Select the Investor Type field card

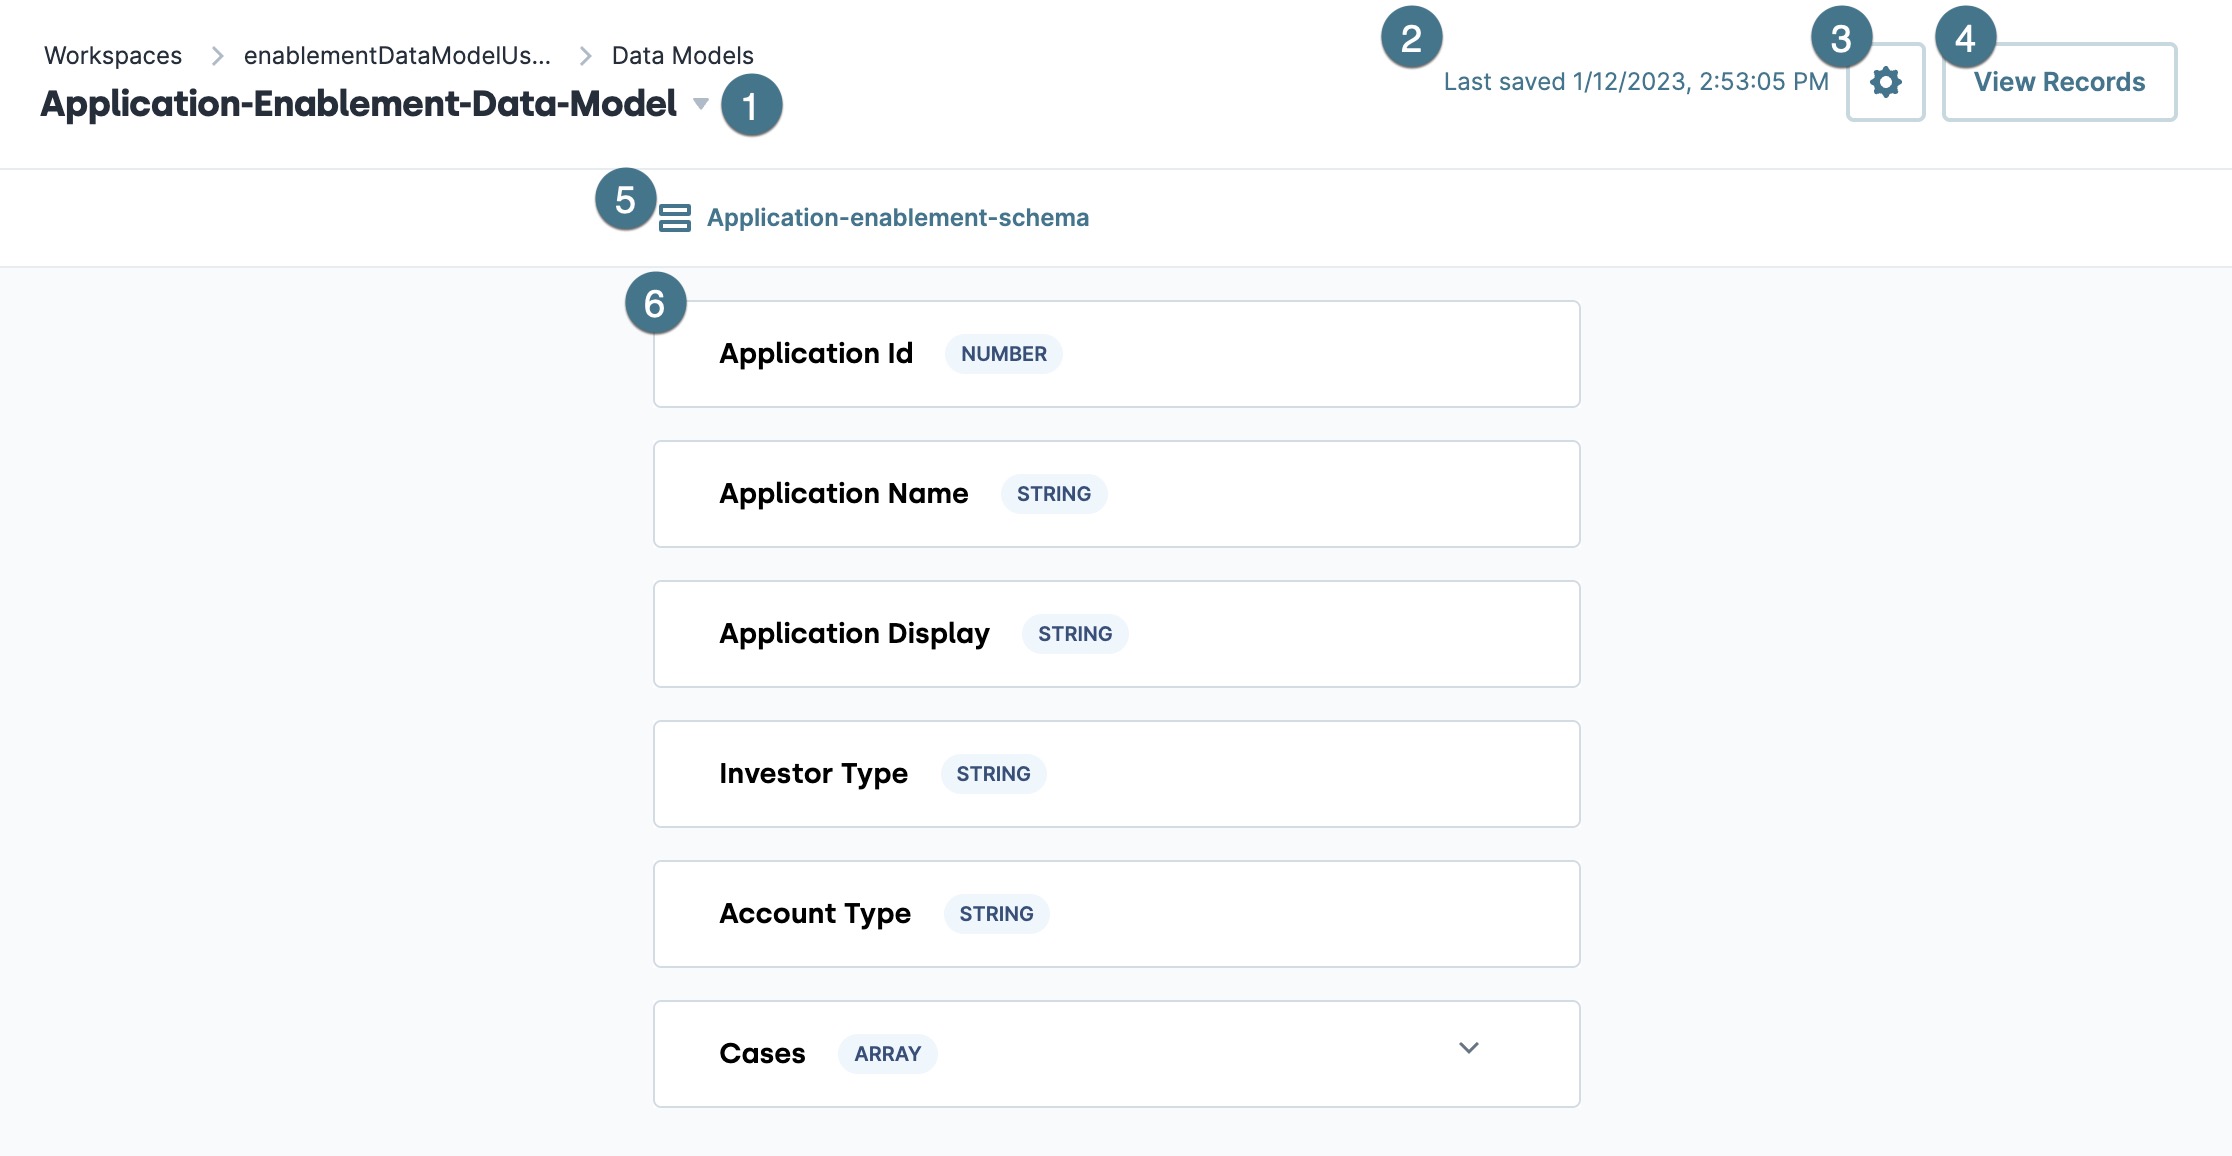coord(1117,774)
